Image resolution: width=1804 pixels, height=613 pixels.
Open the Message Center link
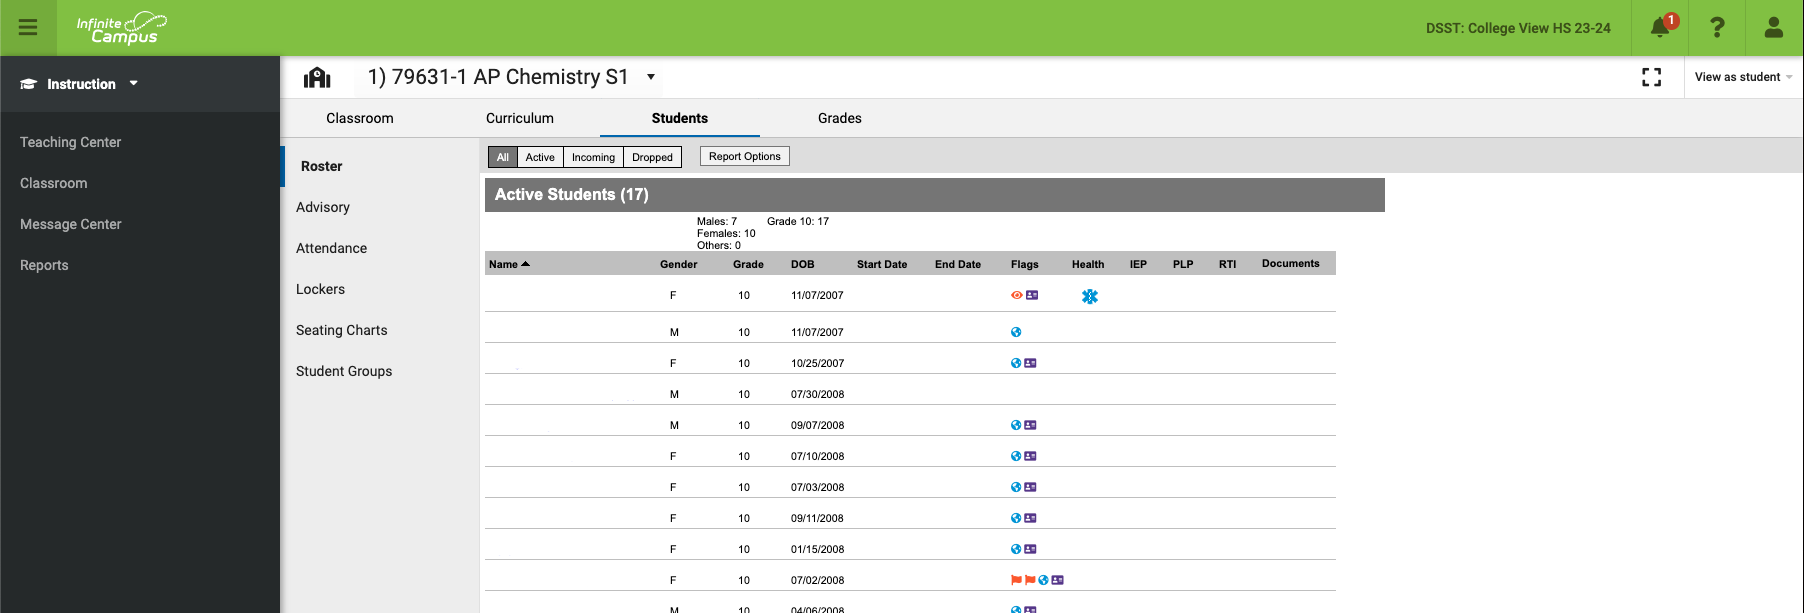[x=70, y=224]
